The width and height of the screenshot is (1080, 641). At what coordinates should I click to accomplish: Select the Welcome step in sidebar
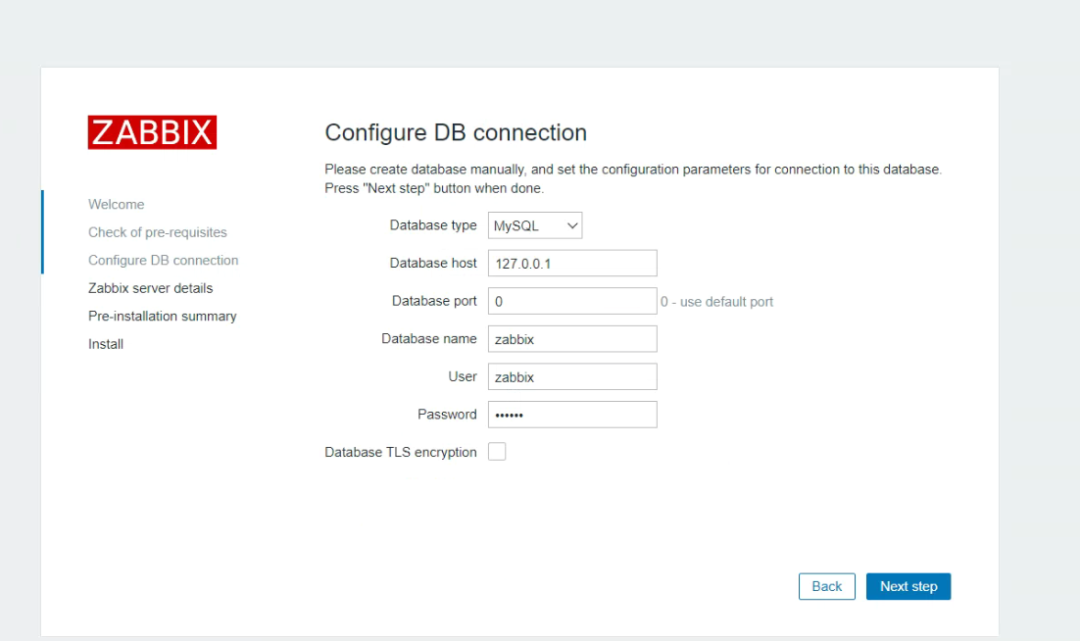click(x=116, y=204)
